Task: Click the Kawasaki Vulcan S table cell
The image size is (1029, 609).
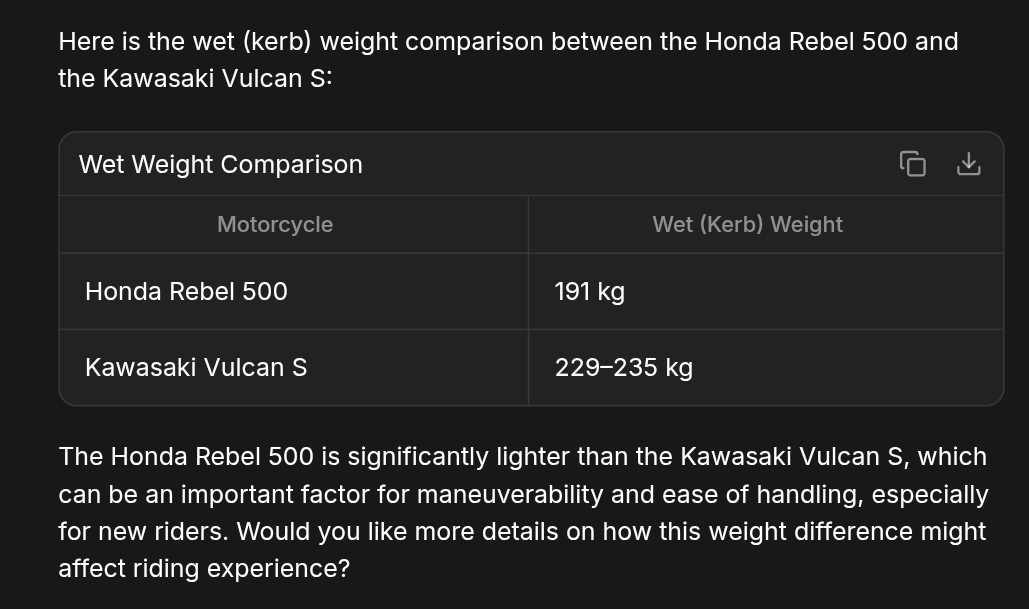Action: (x=196, y=368)
